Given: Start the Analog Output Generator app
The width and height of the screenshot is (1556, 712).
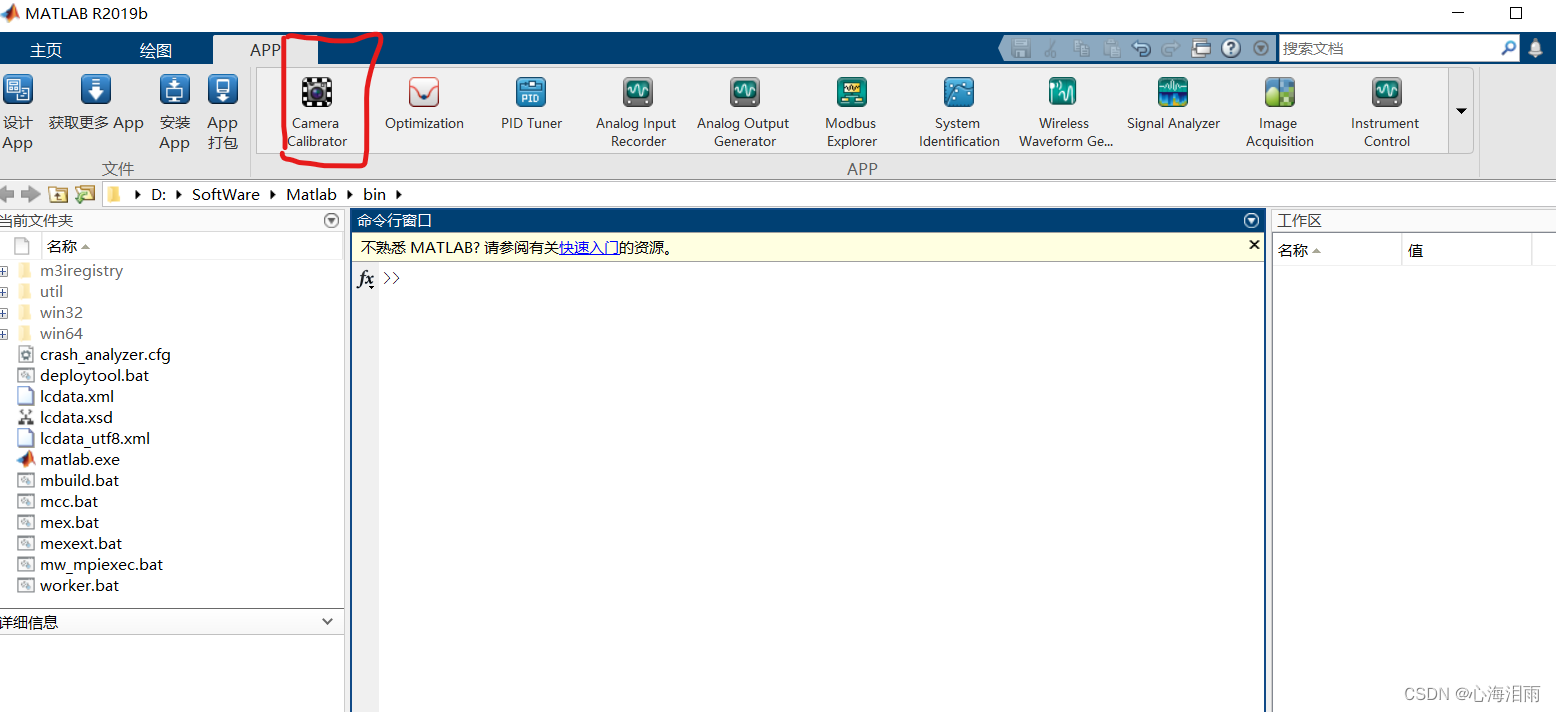Looking at the screenshot, I should (x=744, y=112).
